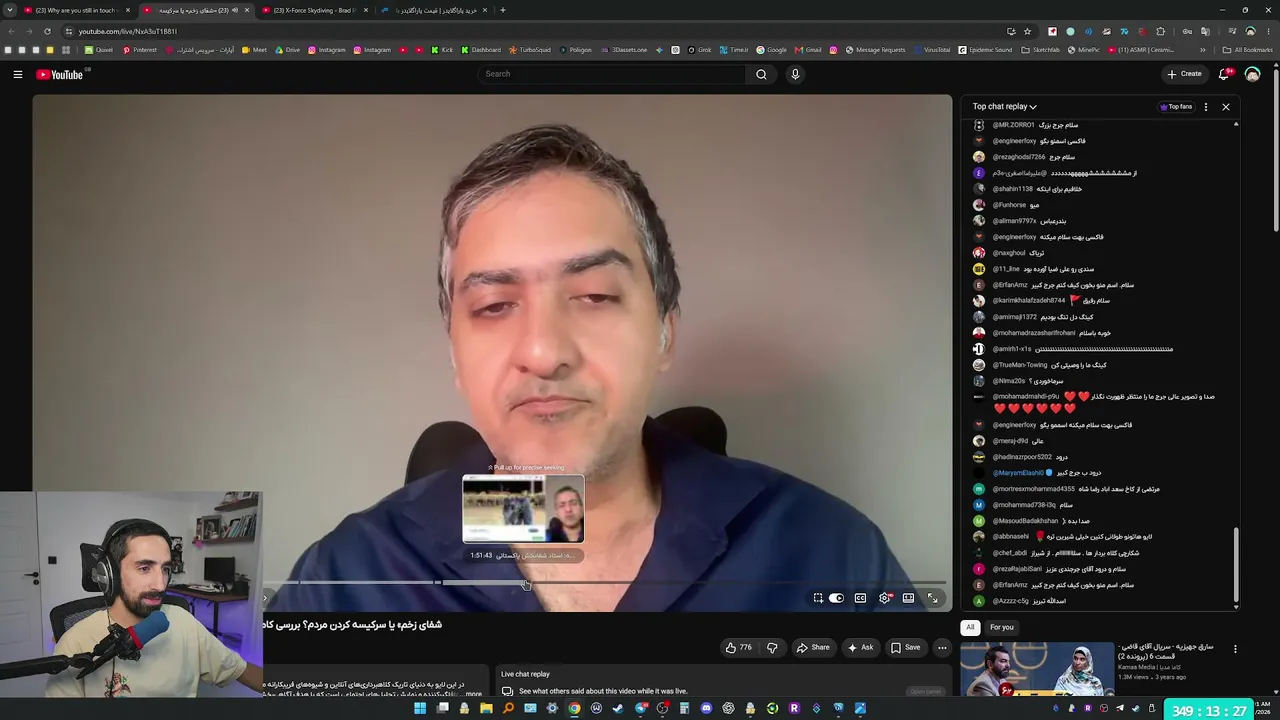Click the chat replay scrollbar
The width and height of the screenshot is (1280, 720).
click(x=1236, y=566)
